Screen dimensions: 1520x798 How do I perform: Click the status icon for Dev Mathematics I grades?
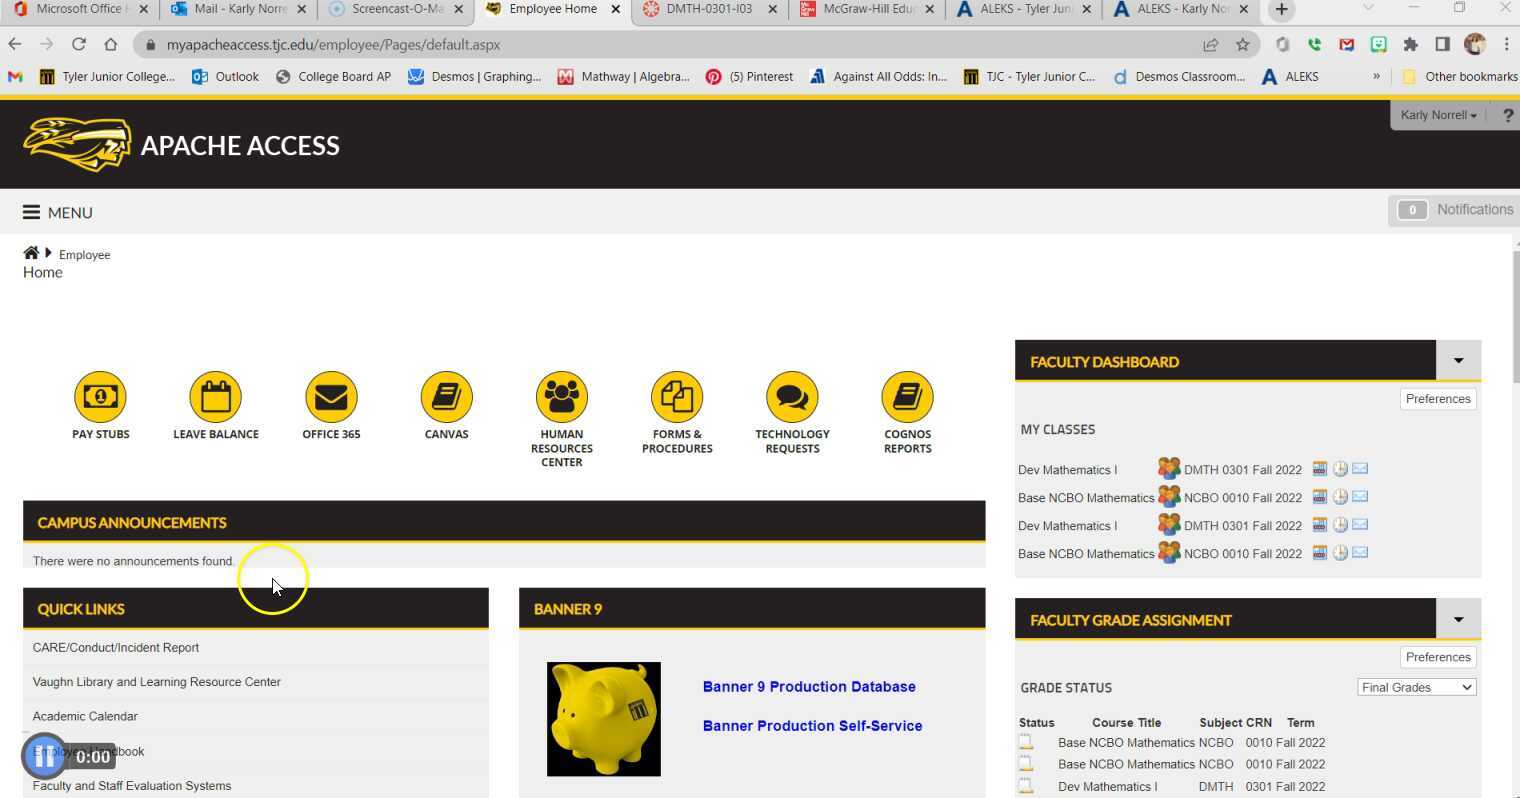1026,786
